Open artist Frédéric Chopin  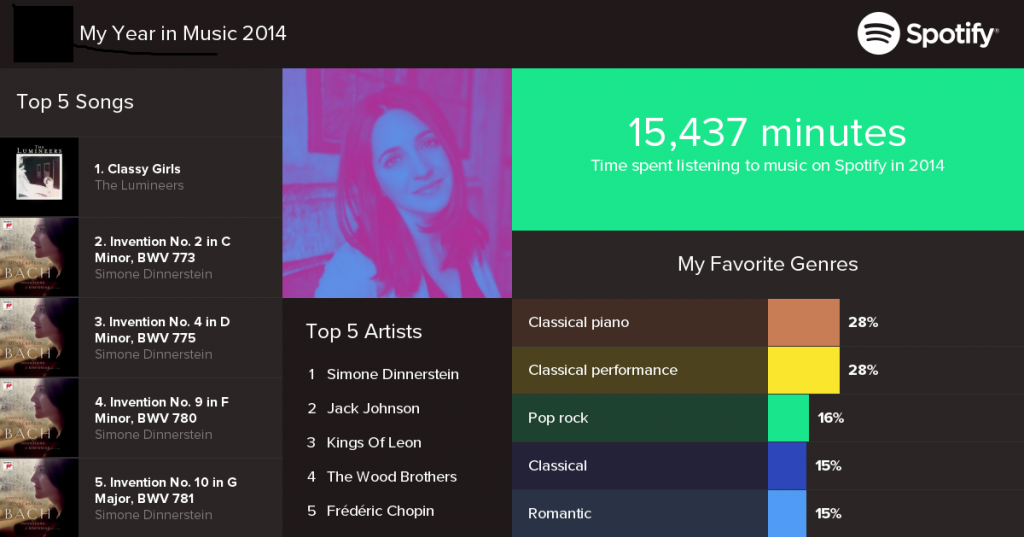click(x=380, y=511)
